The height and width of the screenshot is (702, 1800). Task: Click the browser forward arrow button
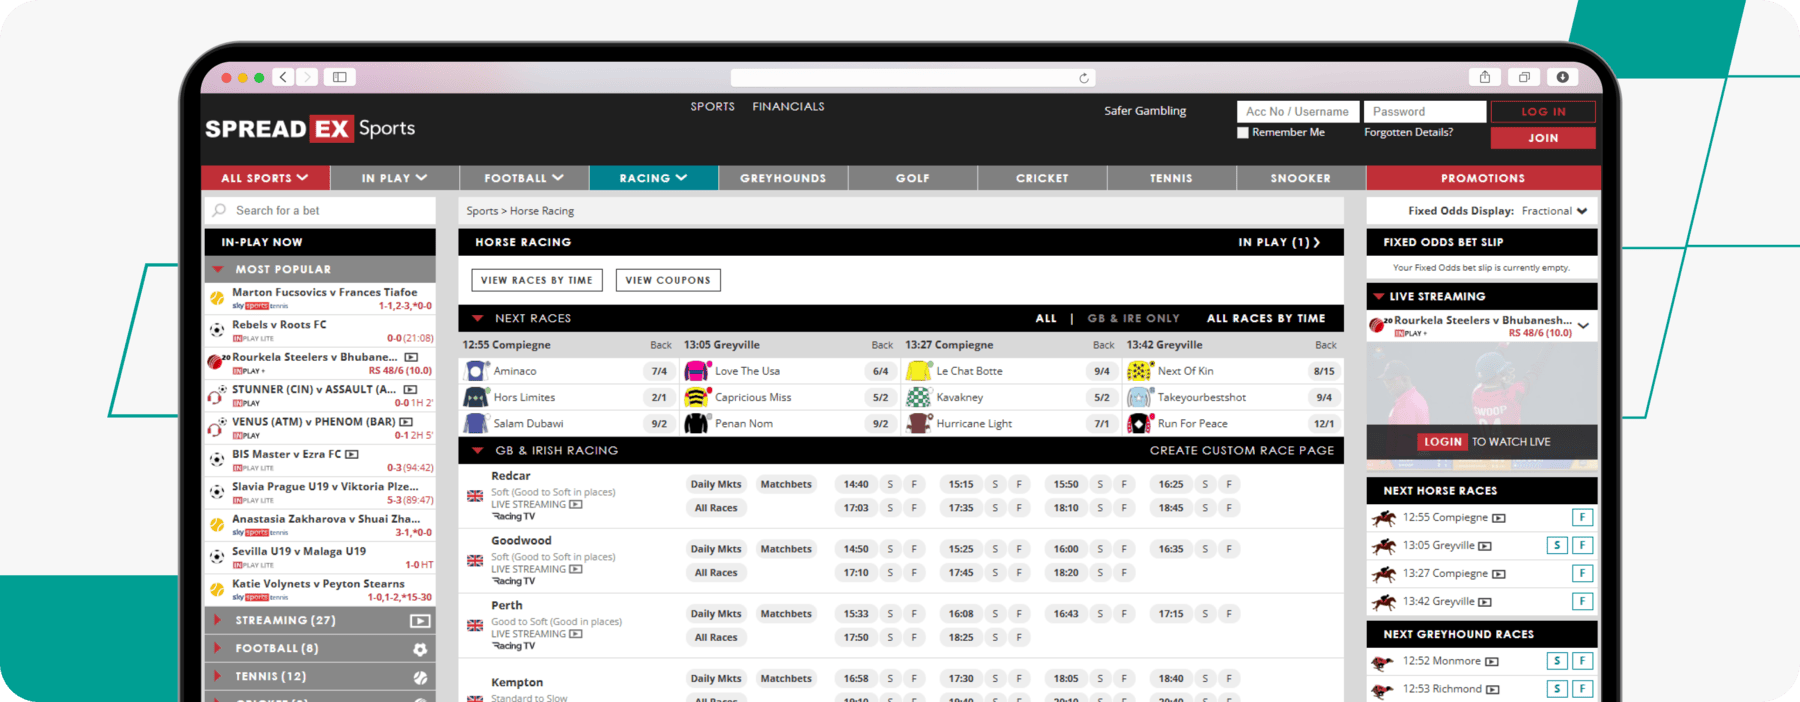click(x=307, y=77)
